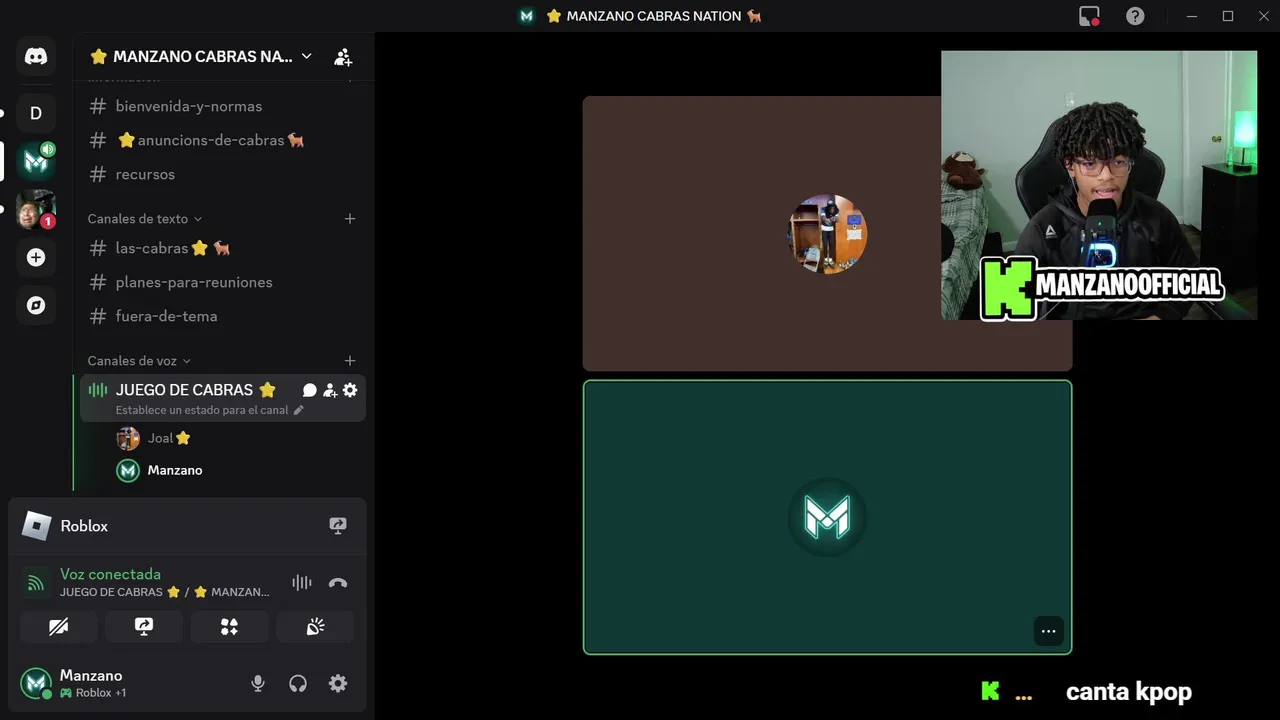This screenshot has width=1280, height=720.
Task: Open the inbox icon in title bar
Action: pyautogui.click(x=1089, y=16)
